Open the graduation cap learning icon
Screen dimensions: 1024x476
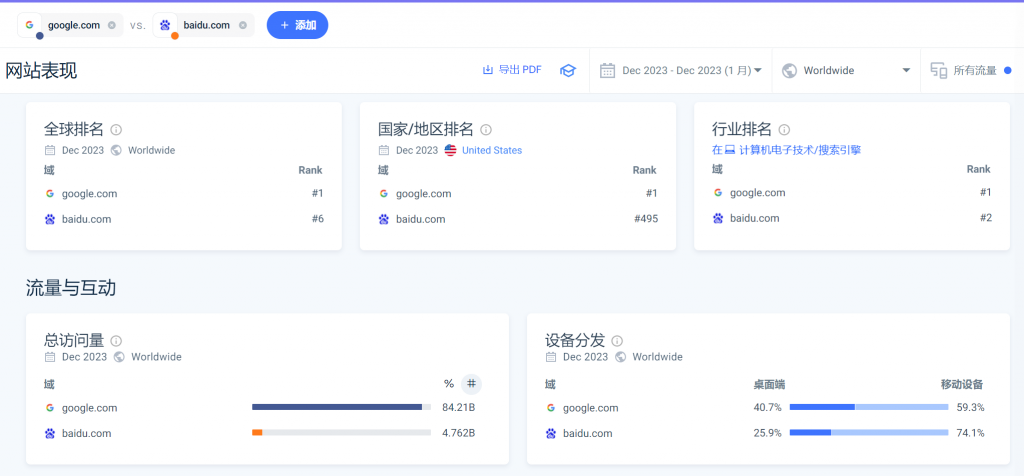[x=568, y=71]
